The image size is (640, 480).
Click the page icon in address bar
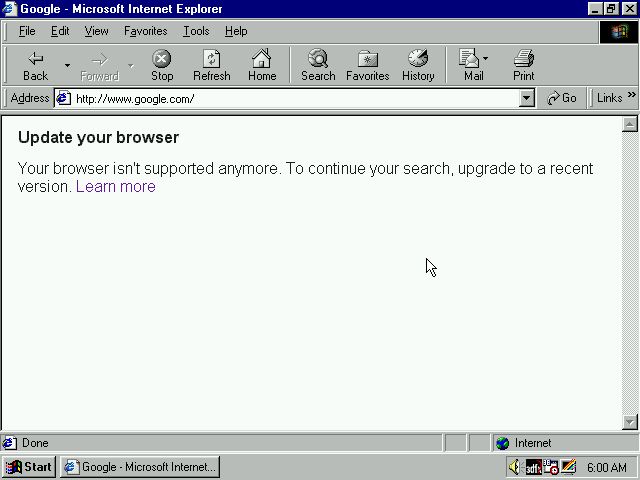(63, 98)
